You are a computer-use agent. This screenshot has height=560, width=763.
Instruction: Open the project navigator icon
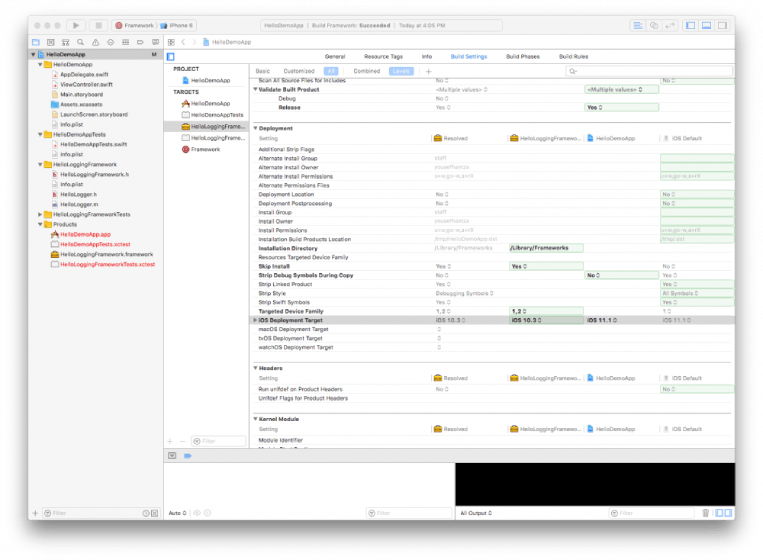pyautogui.click(x=36, y=42)
